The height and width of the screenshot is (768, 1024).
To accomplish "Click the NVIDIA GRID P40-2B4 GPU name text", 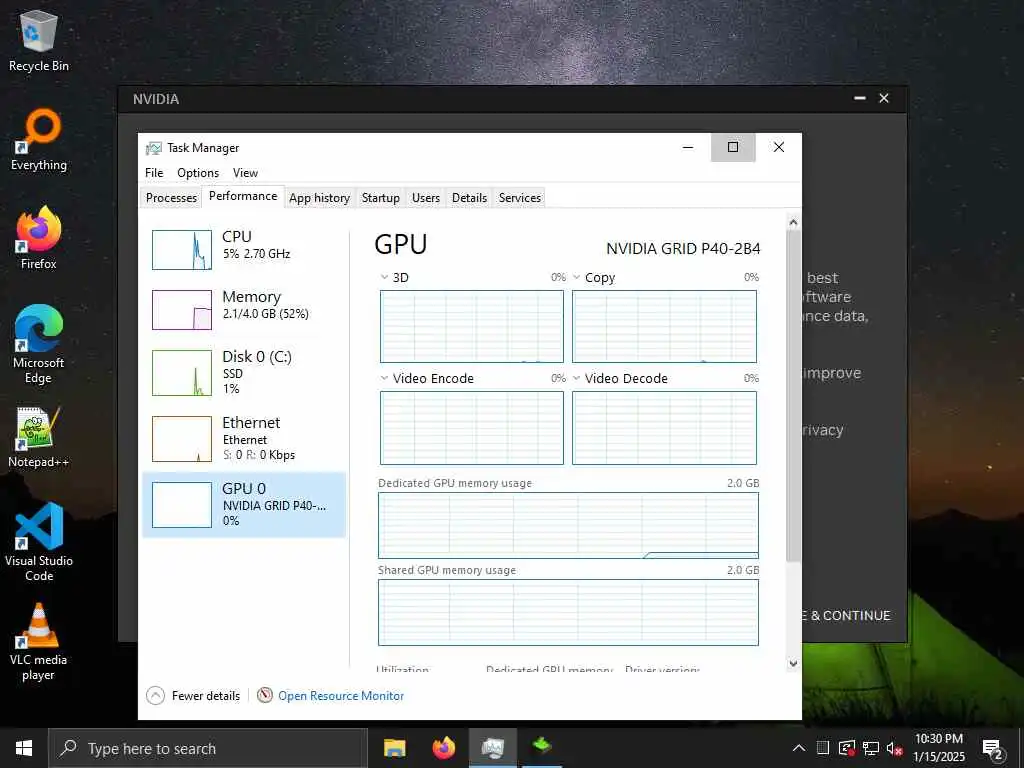I will [x=683, y=249].
